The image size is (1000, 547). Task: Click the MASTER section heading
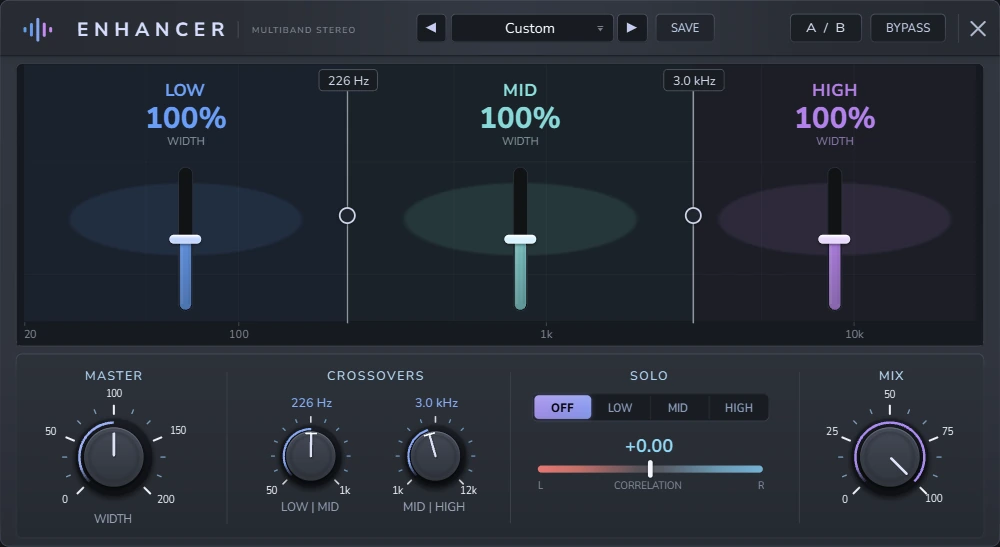click(x=114, y=376)
